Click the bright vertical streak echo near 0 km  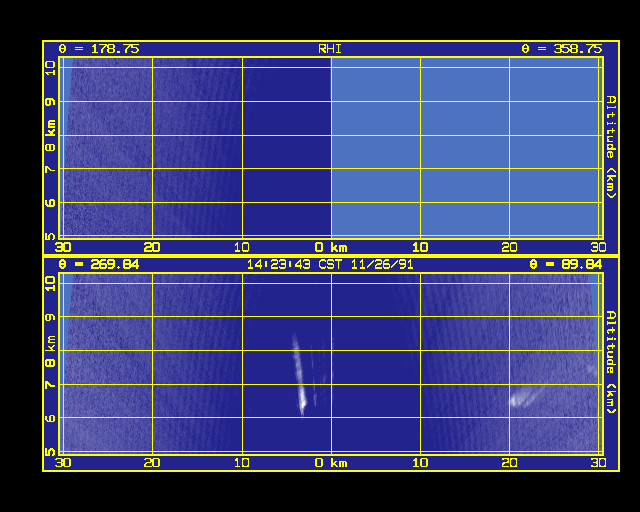(x=300, y=375)
